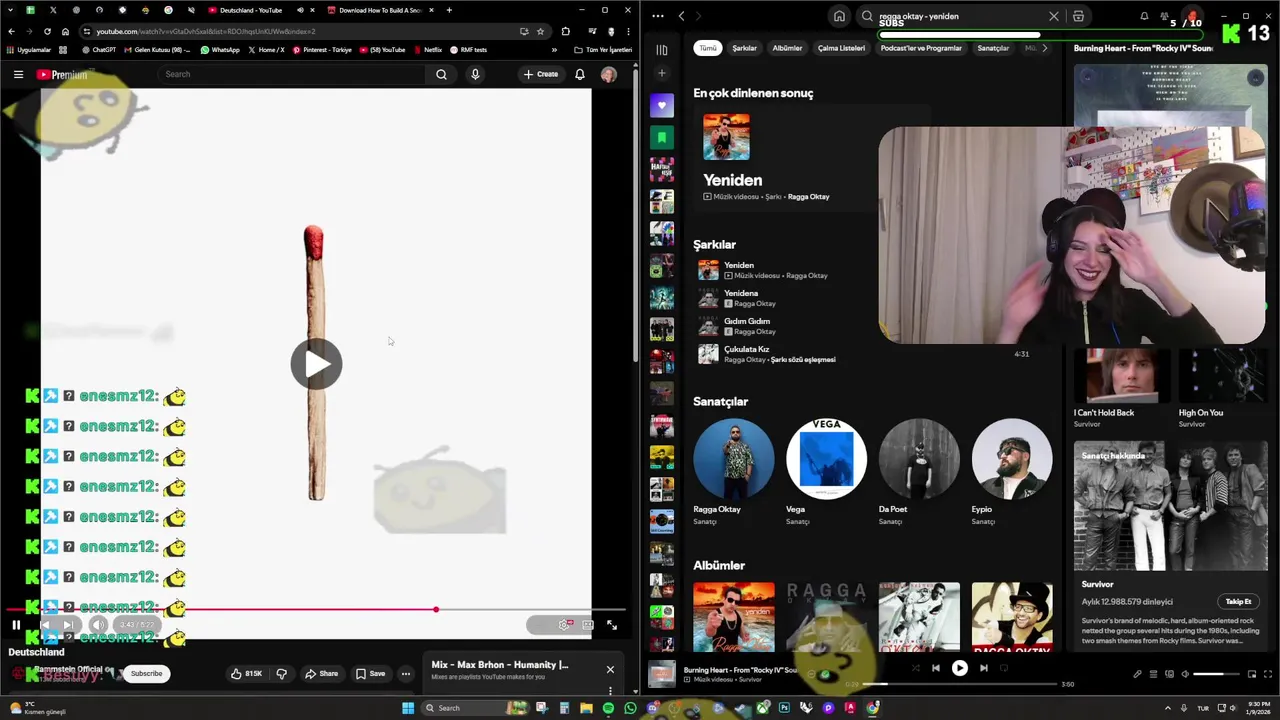The height and width of the screenshot is (720, 1280).
Task: Dislike the Deutschland video
Action: click(281, 674)
